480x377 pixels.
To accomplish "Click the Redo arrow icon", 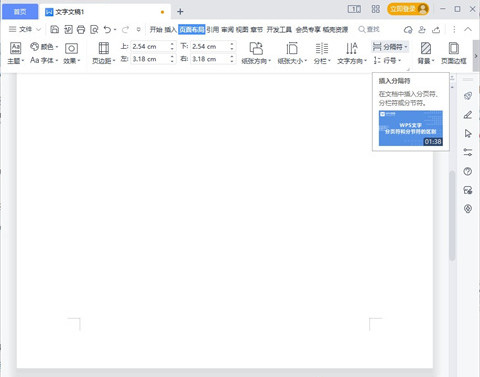I will pos(125,30).
